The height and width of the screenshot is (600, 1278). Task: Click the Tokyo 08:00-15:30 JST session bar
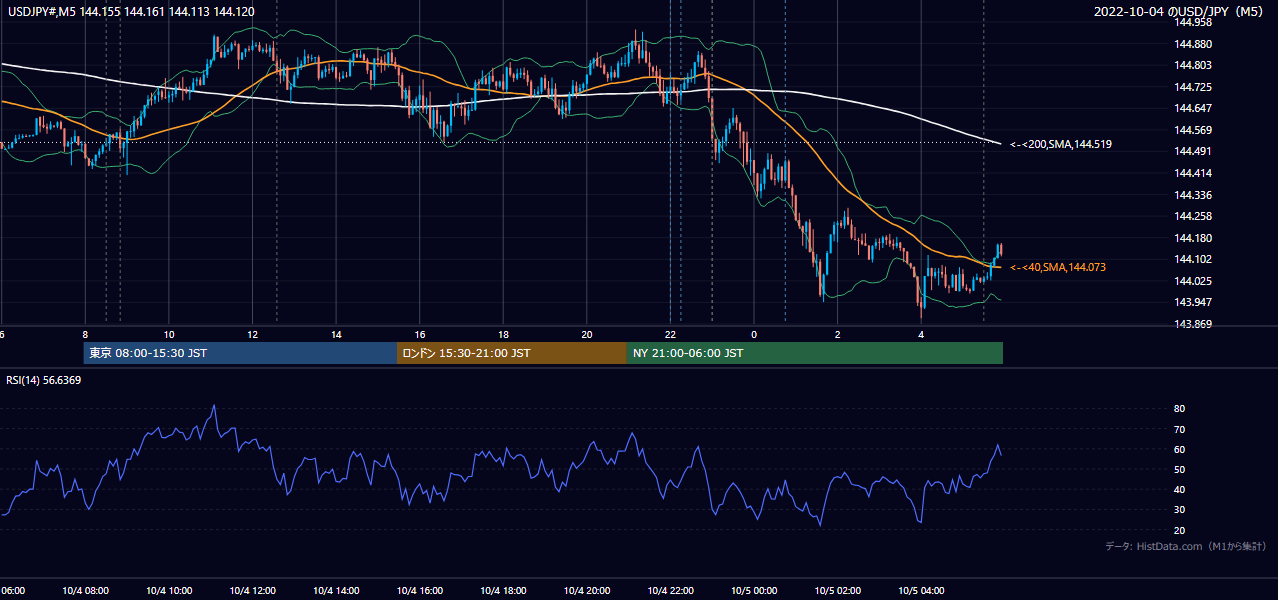pyautogui.click(x=240, y=353)
